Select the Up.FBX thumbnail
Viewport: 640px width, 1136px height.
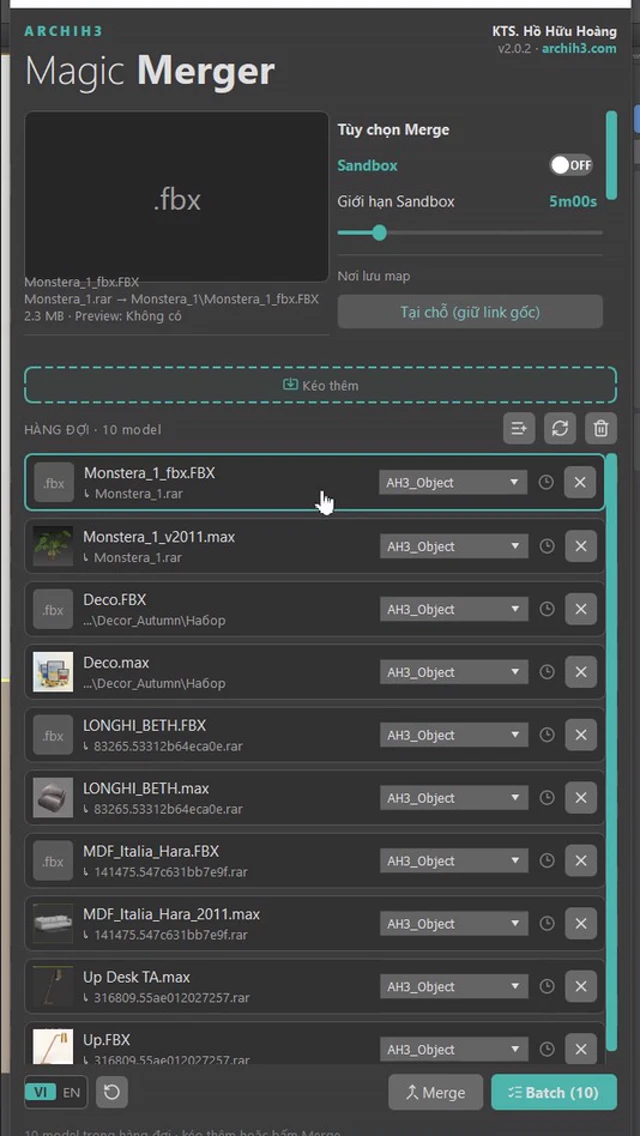[x=53, y=1047]
